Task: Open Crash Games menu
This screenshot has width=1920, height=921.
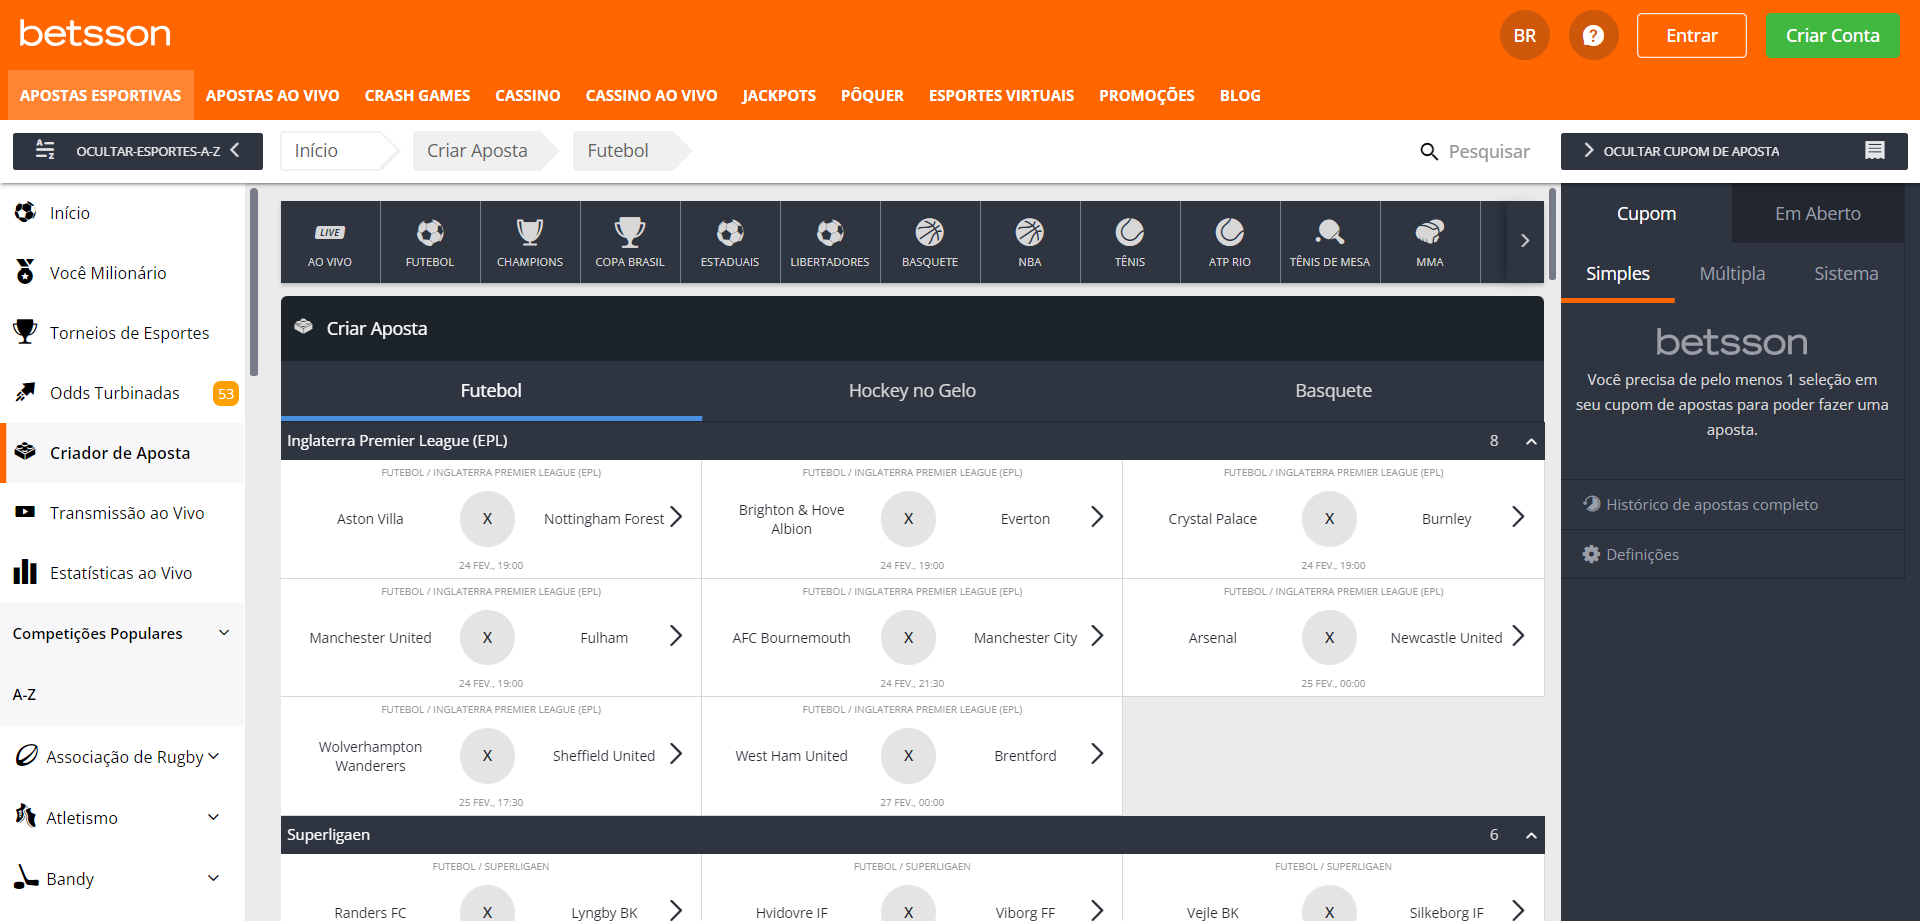Action: point(417,95)
